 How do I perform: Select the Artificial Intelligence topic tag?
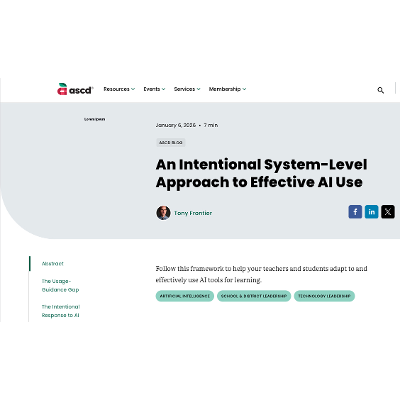[185, 296]
